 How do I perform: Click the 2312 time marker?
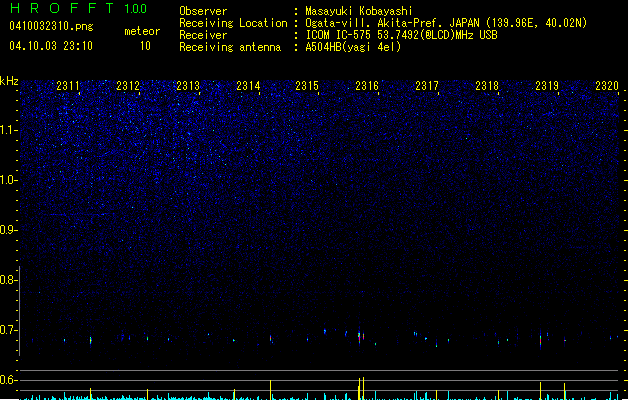[128, 86]
